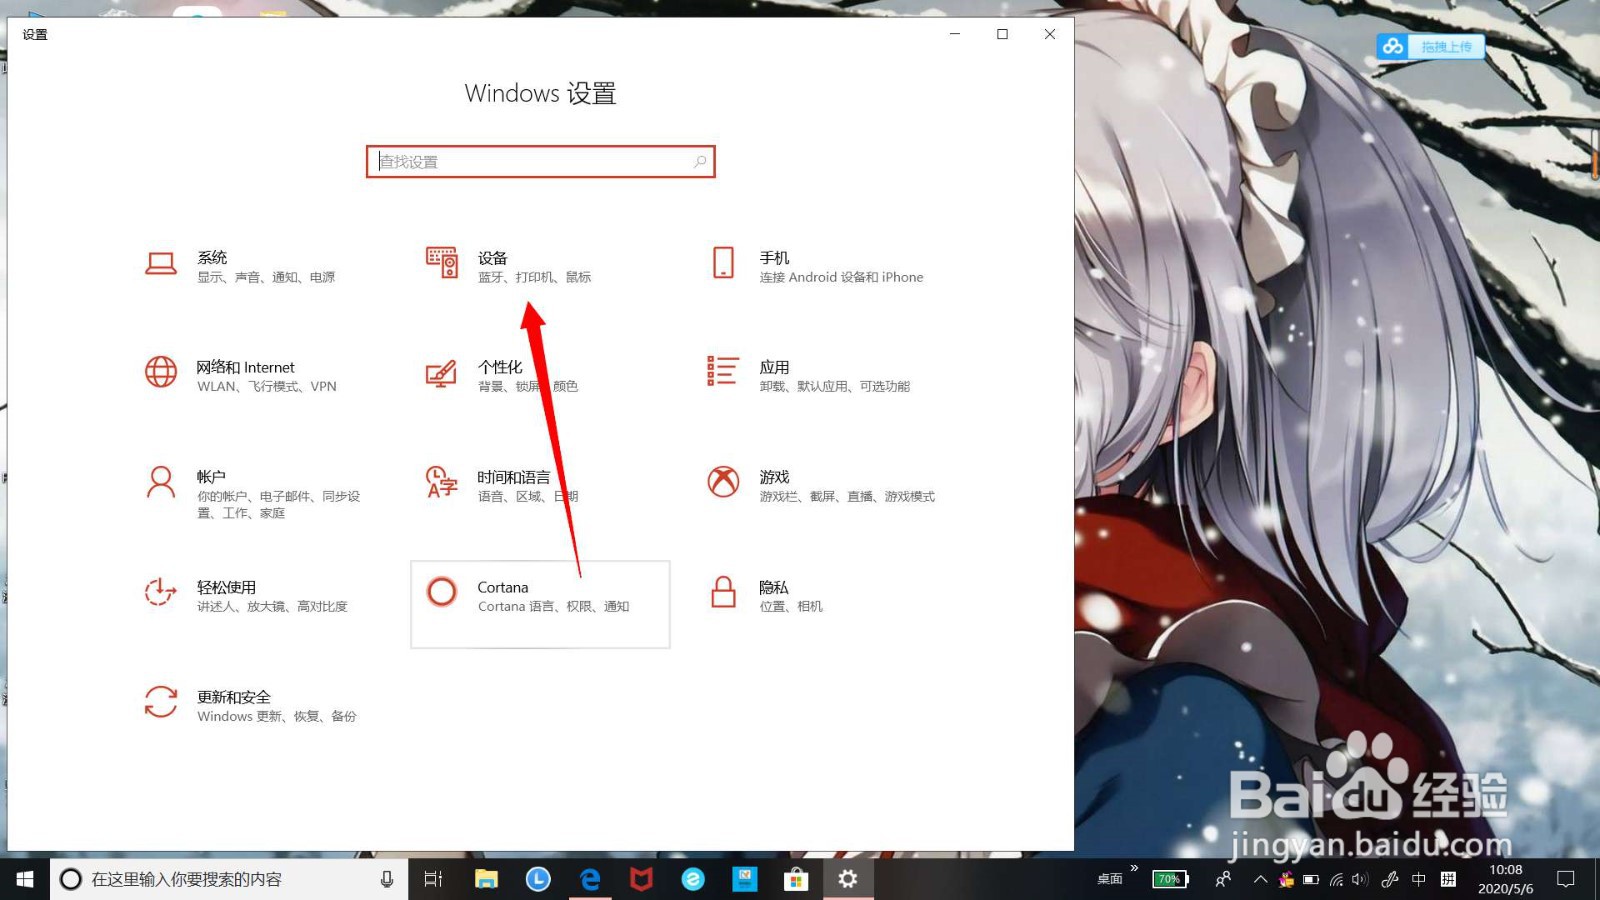Screen dimensions: 1600x900
Task: Click the 70% battery indicator
Action: pyautogui.click(x=1170, y=879)
